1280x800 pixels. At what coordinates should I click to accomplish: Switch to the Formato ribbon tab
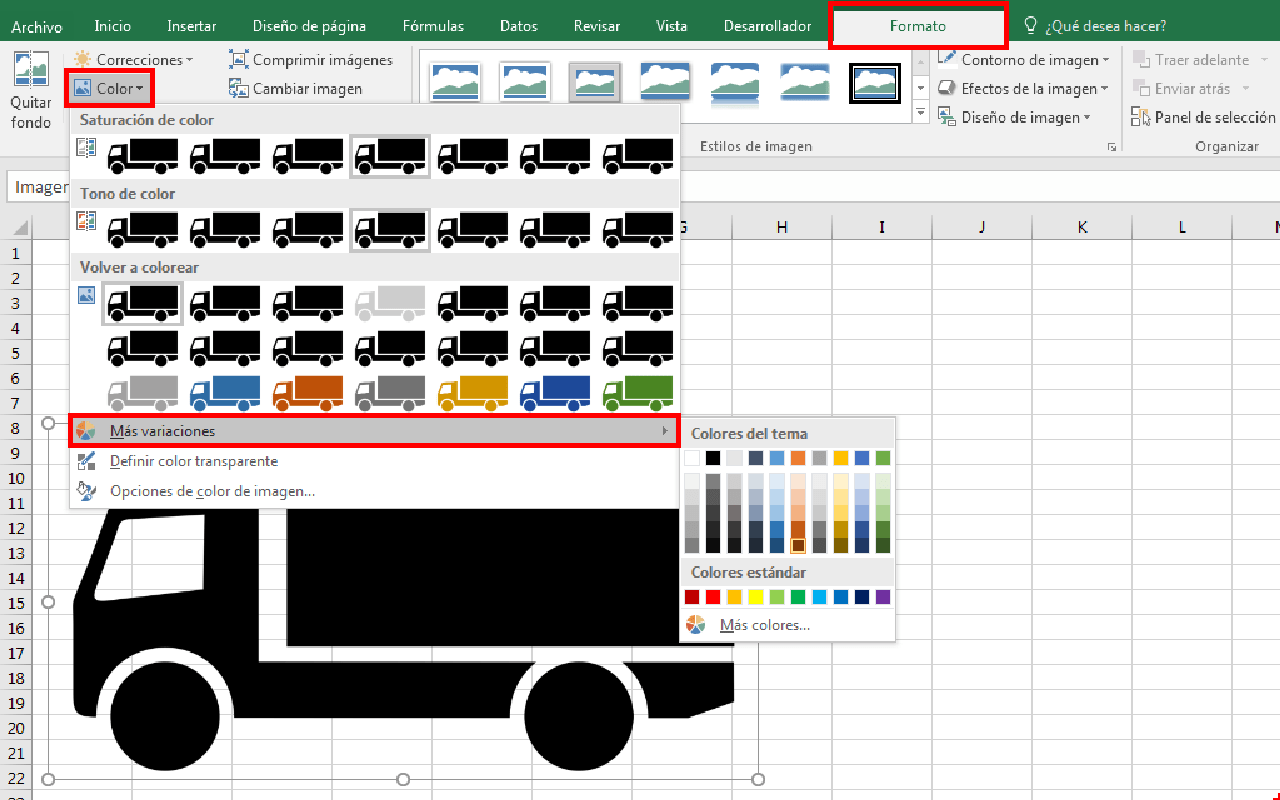pyautogui.click(x=917, y=26)
